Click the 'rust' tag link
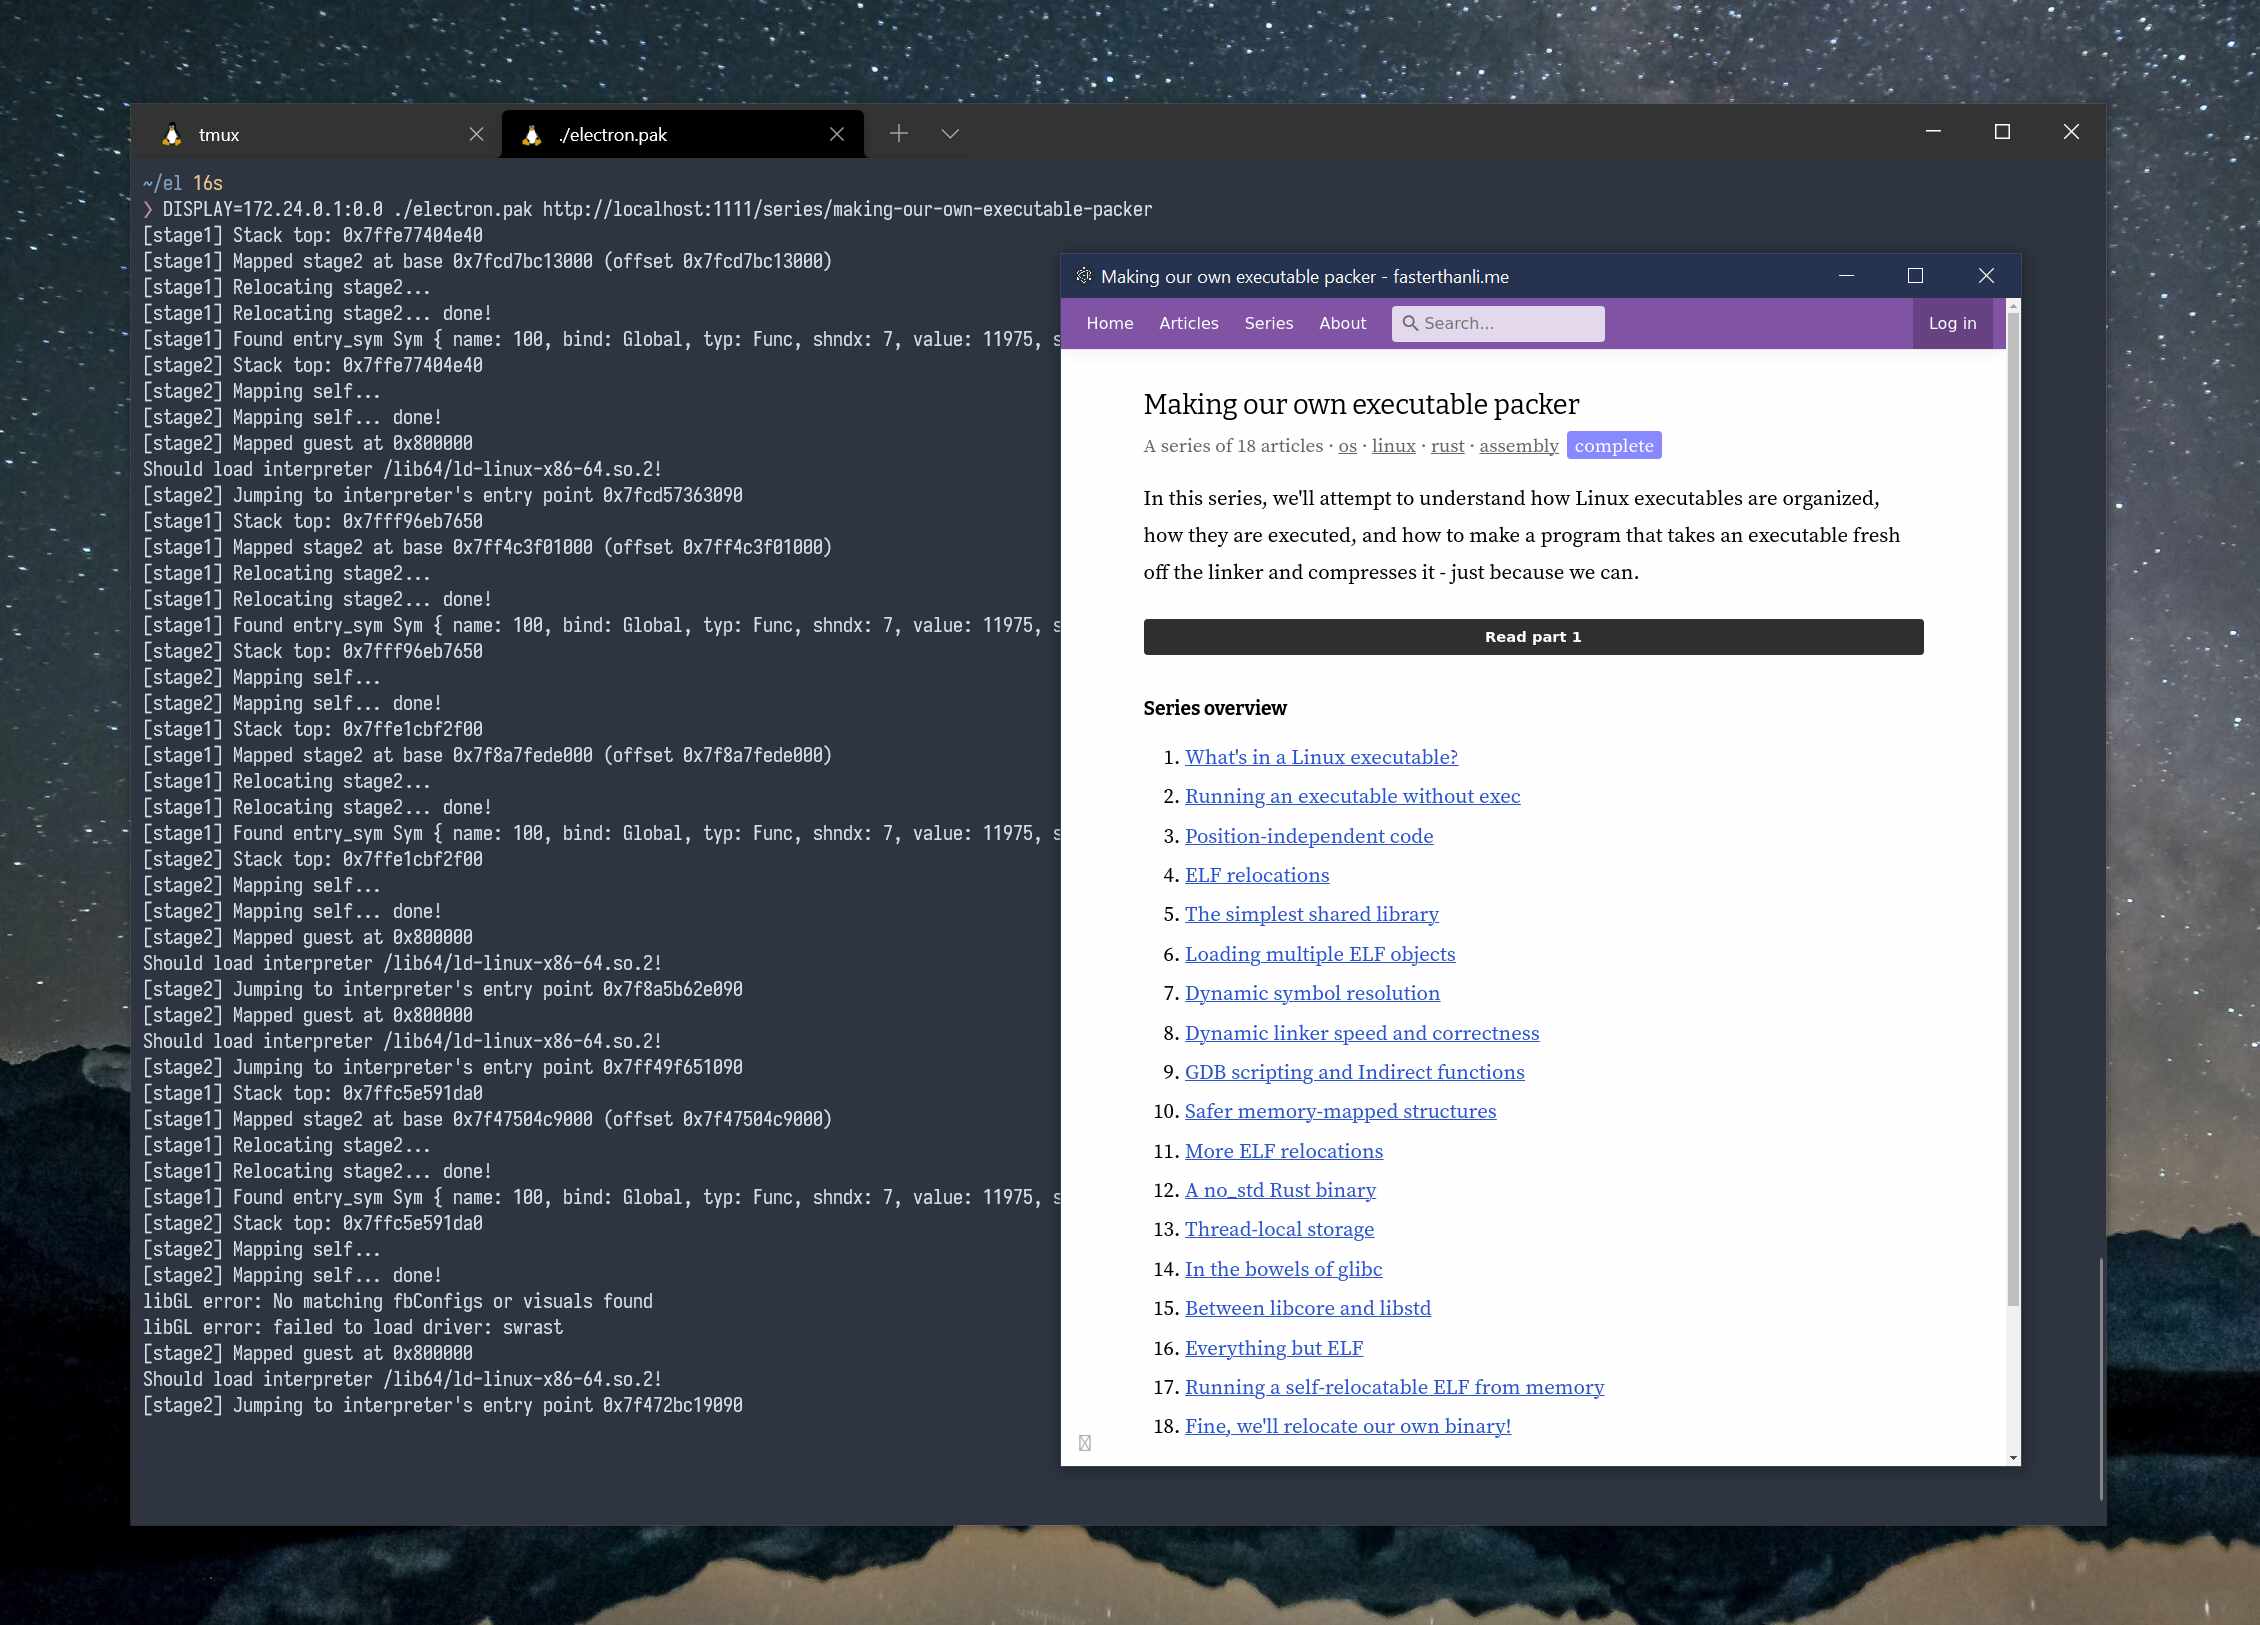This screenshot has width=2260, height=1625. (1447, 446)
